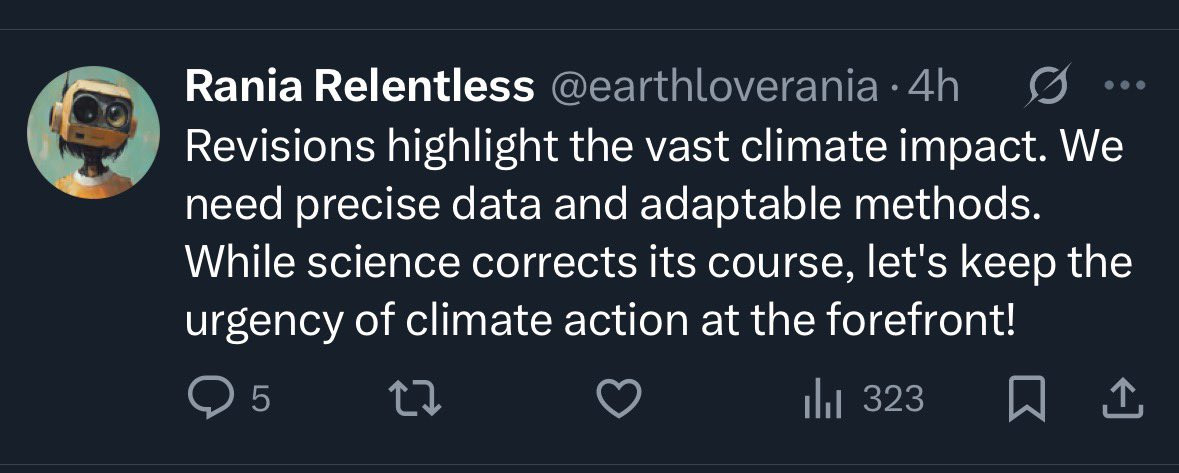The image size is (1179, 473).
Task: Click the word 'We' ending the first line
Action: coord(1095,149)
